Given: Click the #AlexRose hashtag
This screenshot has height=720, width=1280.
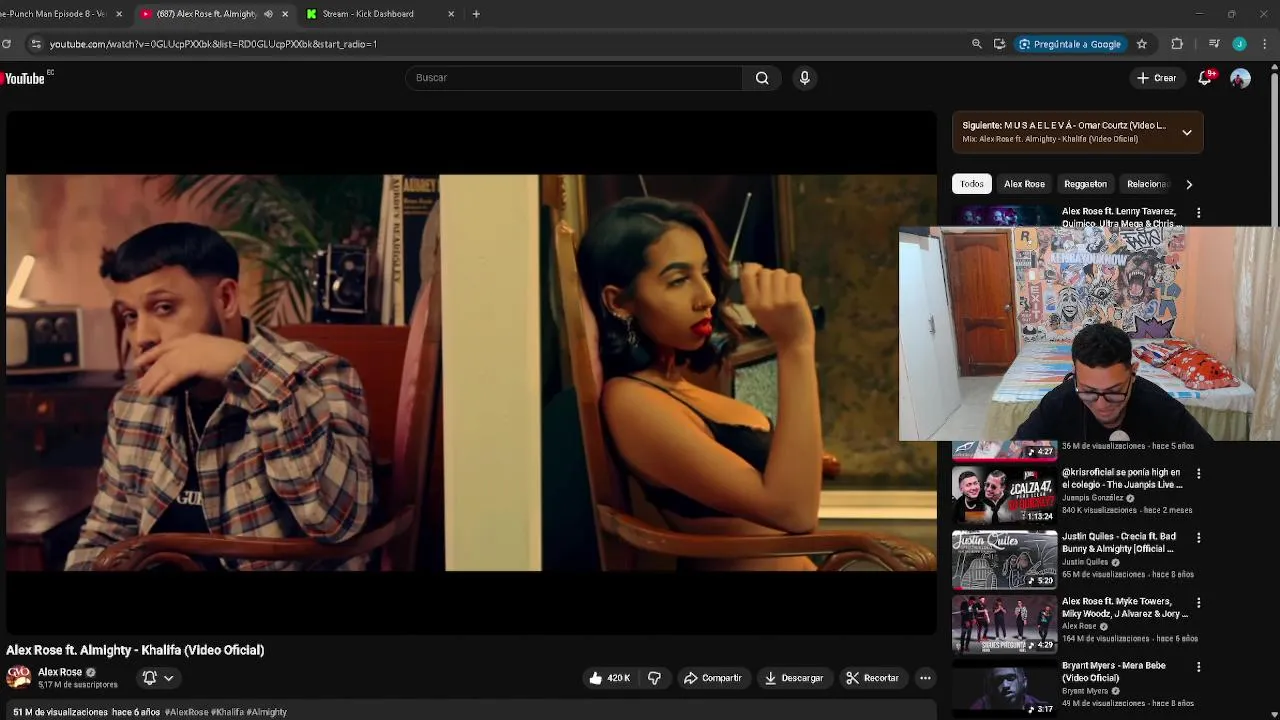Looking at the screenshot, I should coord(189,712).
